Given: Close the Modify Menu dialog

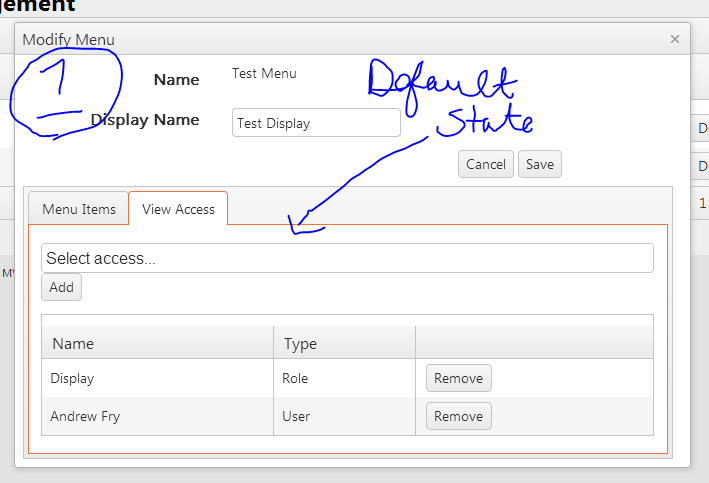Looking at the screenshot, I should [675, 39].
